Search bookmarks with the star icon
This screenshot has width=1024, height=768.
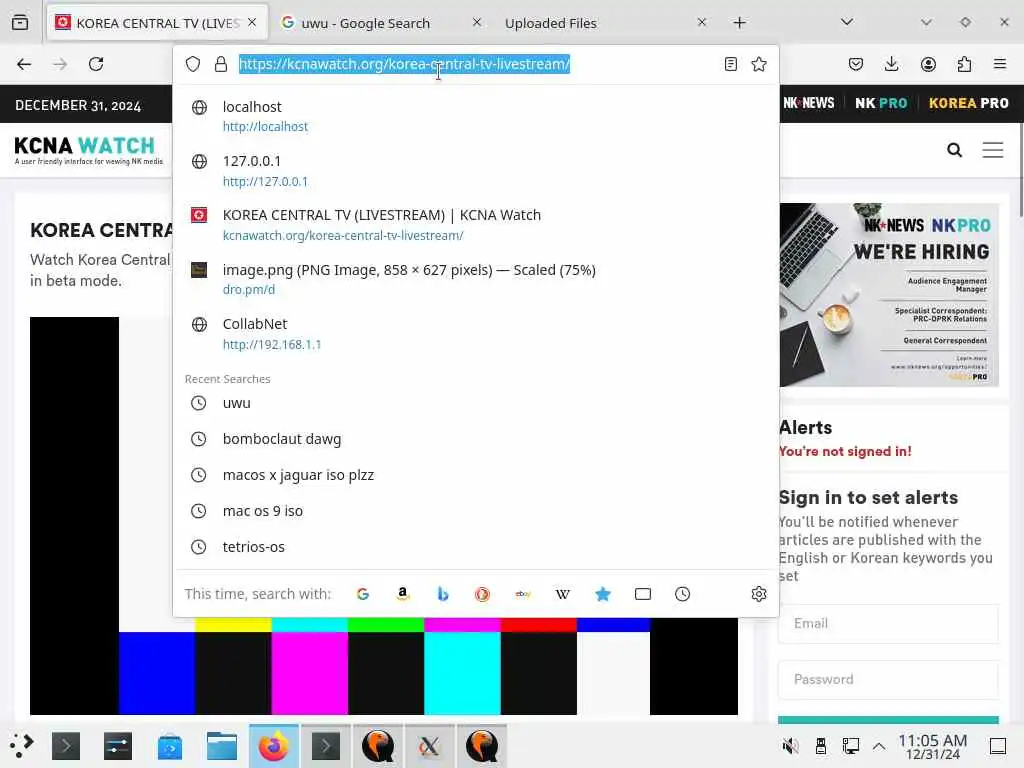click(x=603, y=594)
